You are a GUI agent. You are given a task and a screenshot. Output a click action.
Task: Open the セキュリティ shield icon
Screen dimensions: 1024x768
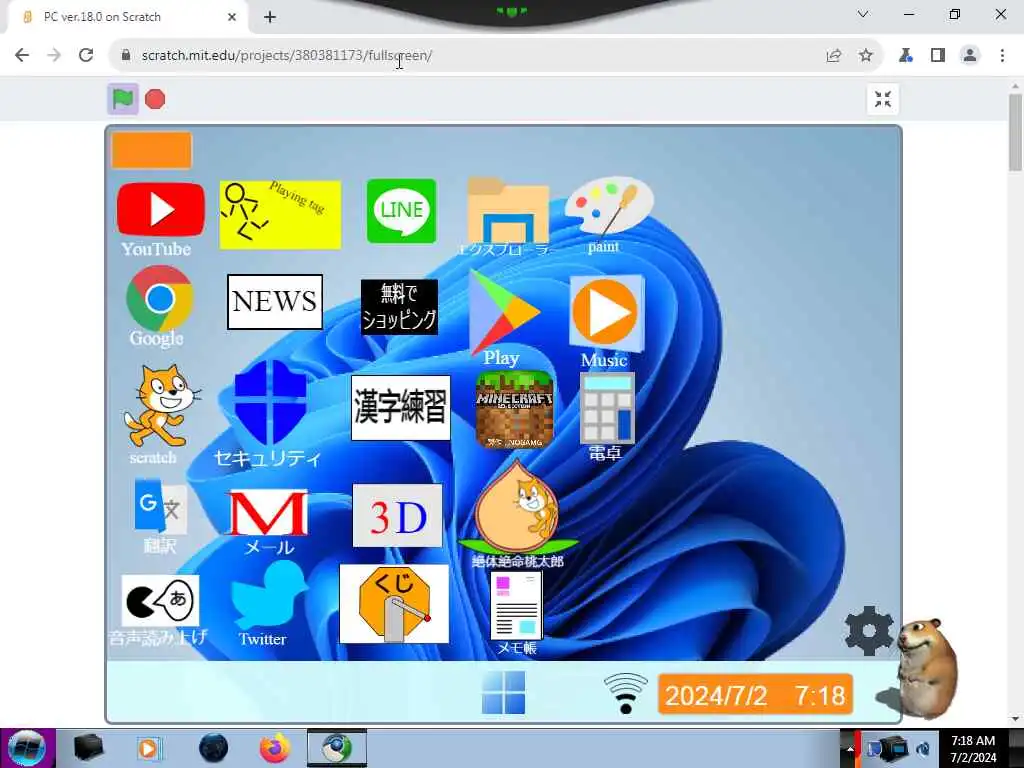270,402
